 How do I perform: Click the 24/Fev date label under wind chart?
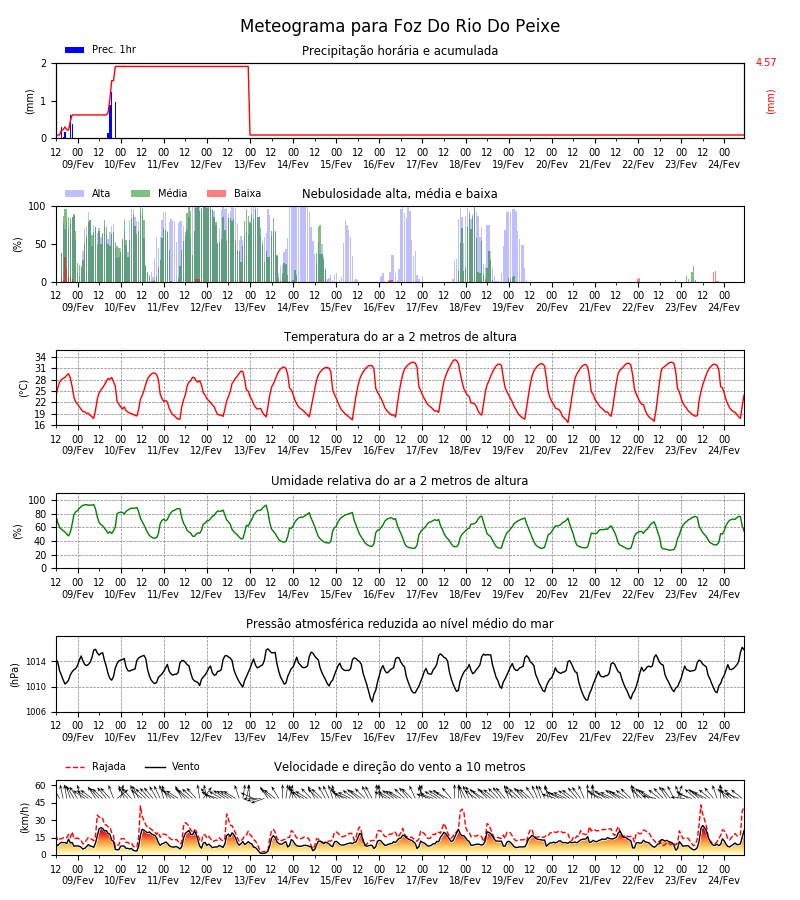click(x=724, y=880)
